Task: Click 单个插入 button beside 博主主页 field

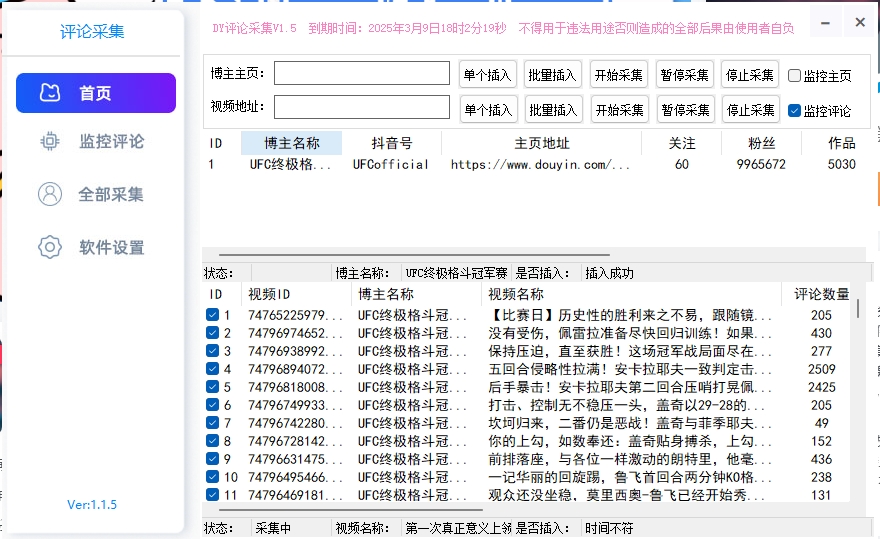Action: pyautogui.click(x=487, y=74)
